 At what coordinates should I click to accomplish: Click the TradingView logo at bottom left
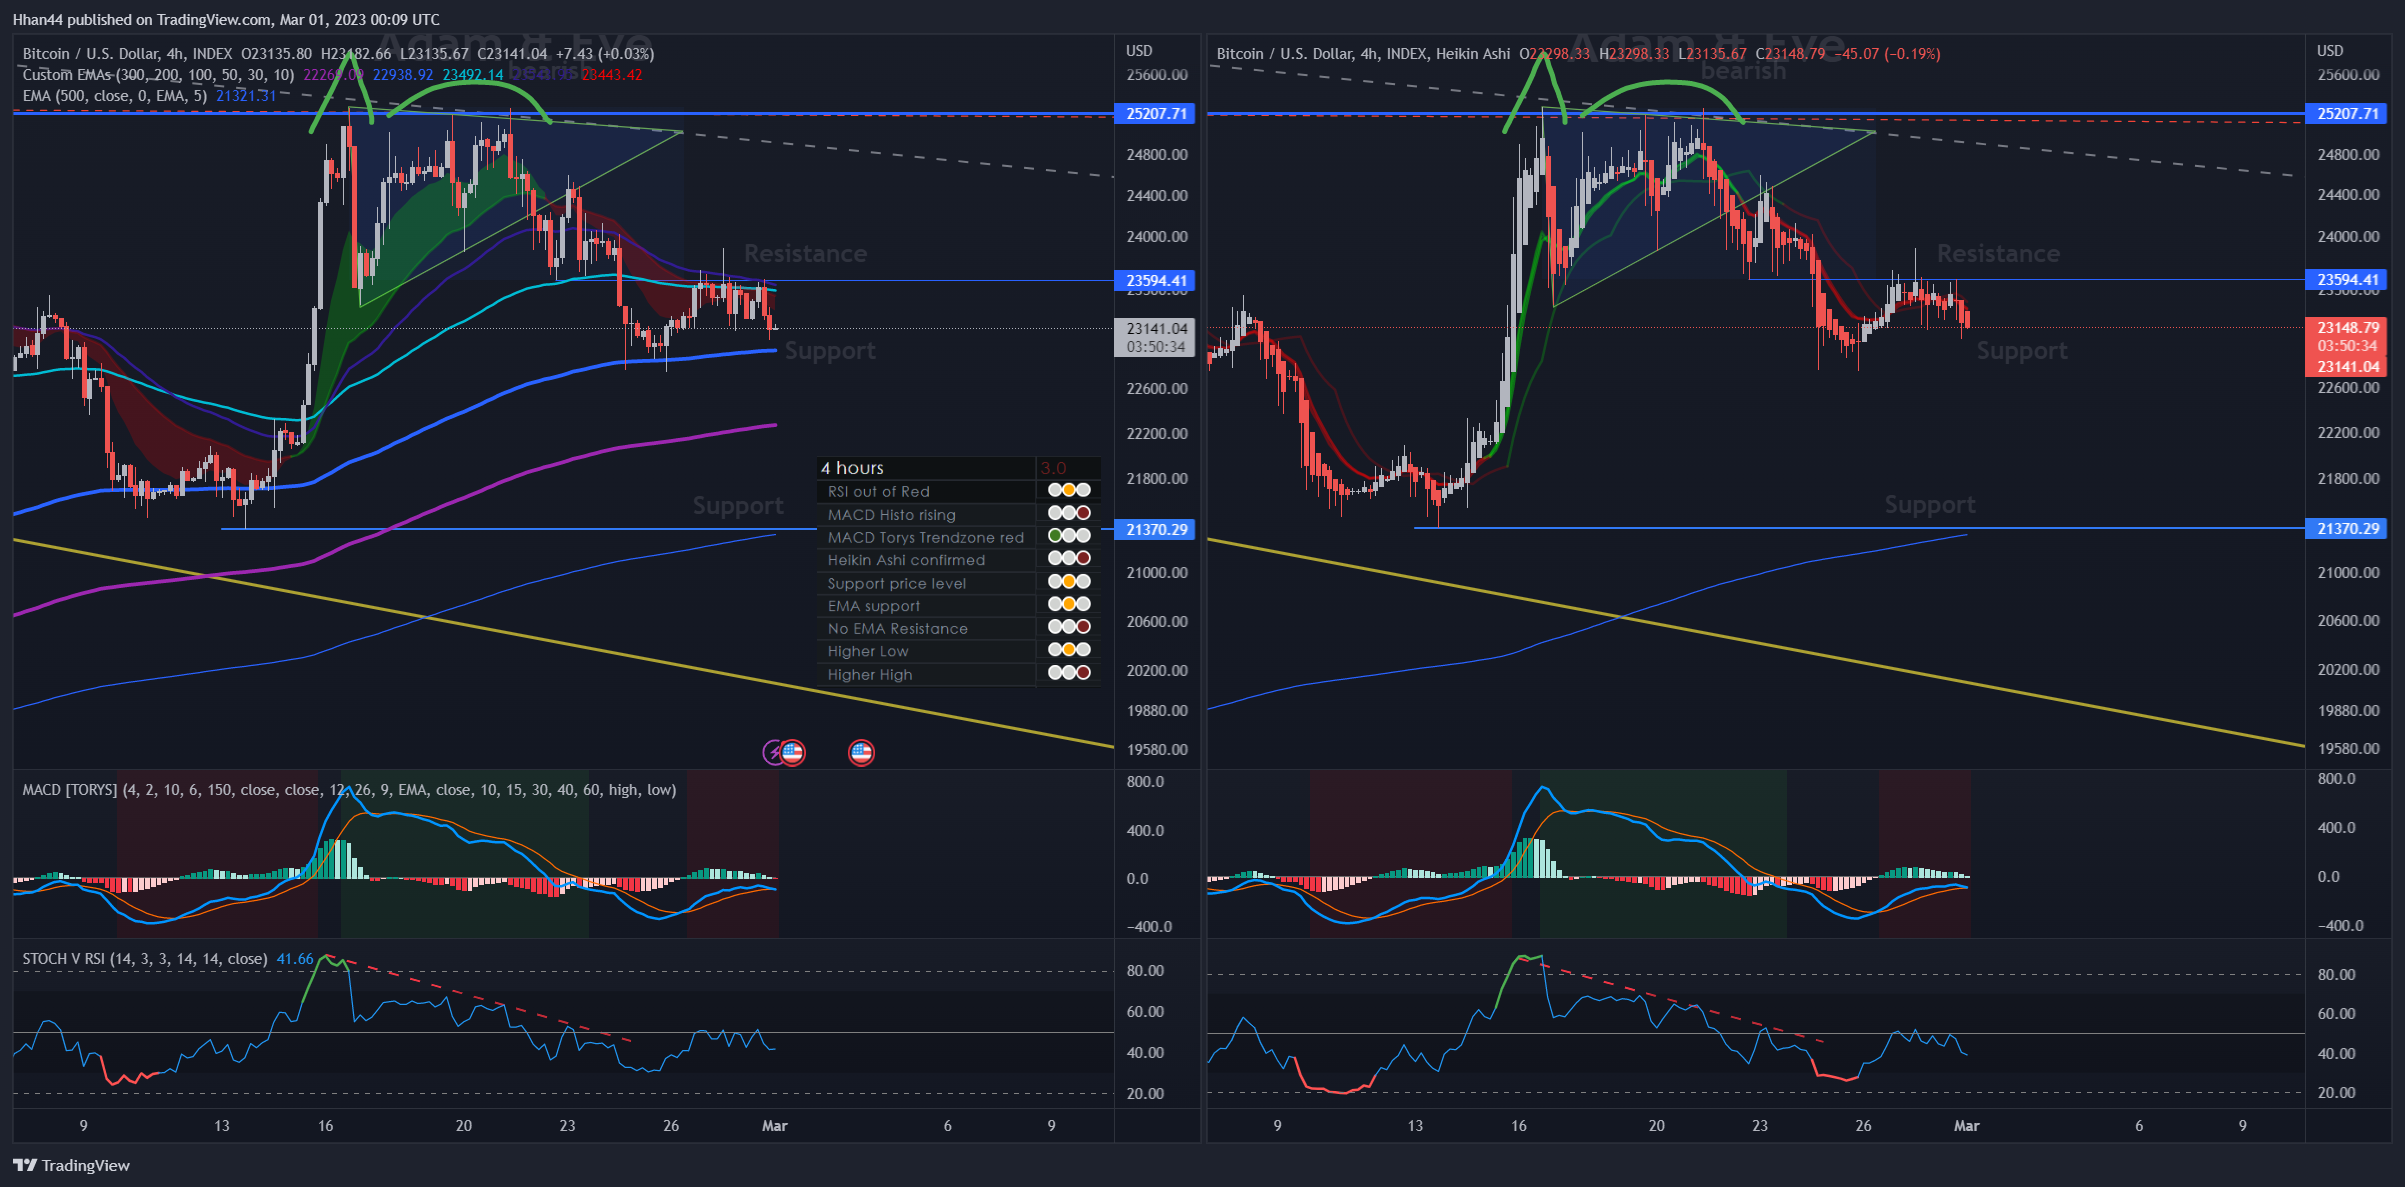pyautogui.click(x=71, y=1165)
